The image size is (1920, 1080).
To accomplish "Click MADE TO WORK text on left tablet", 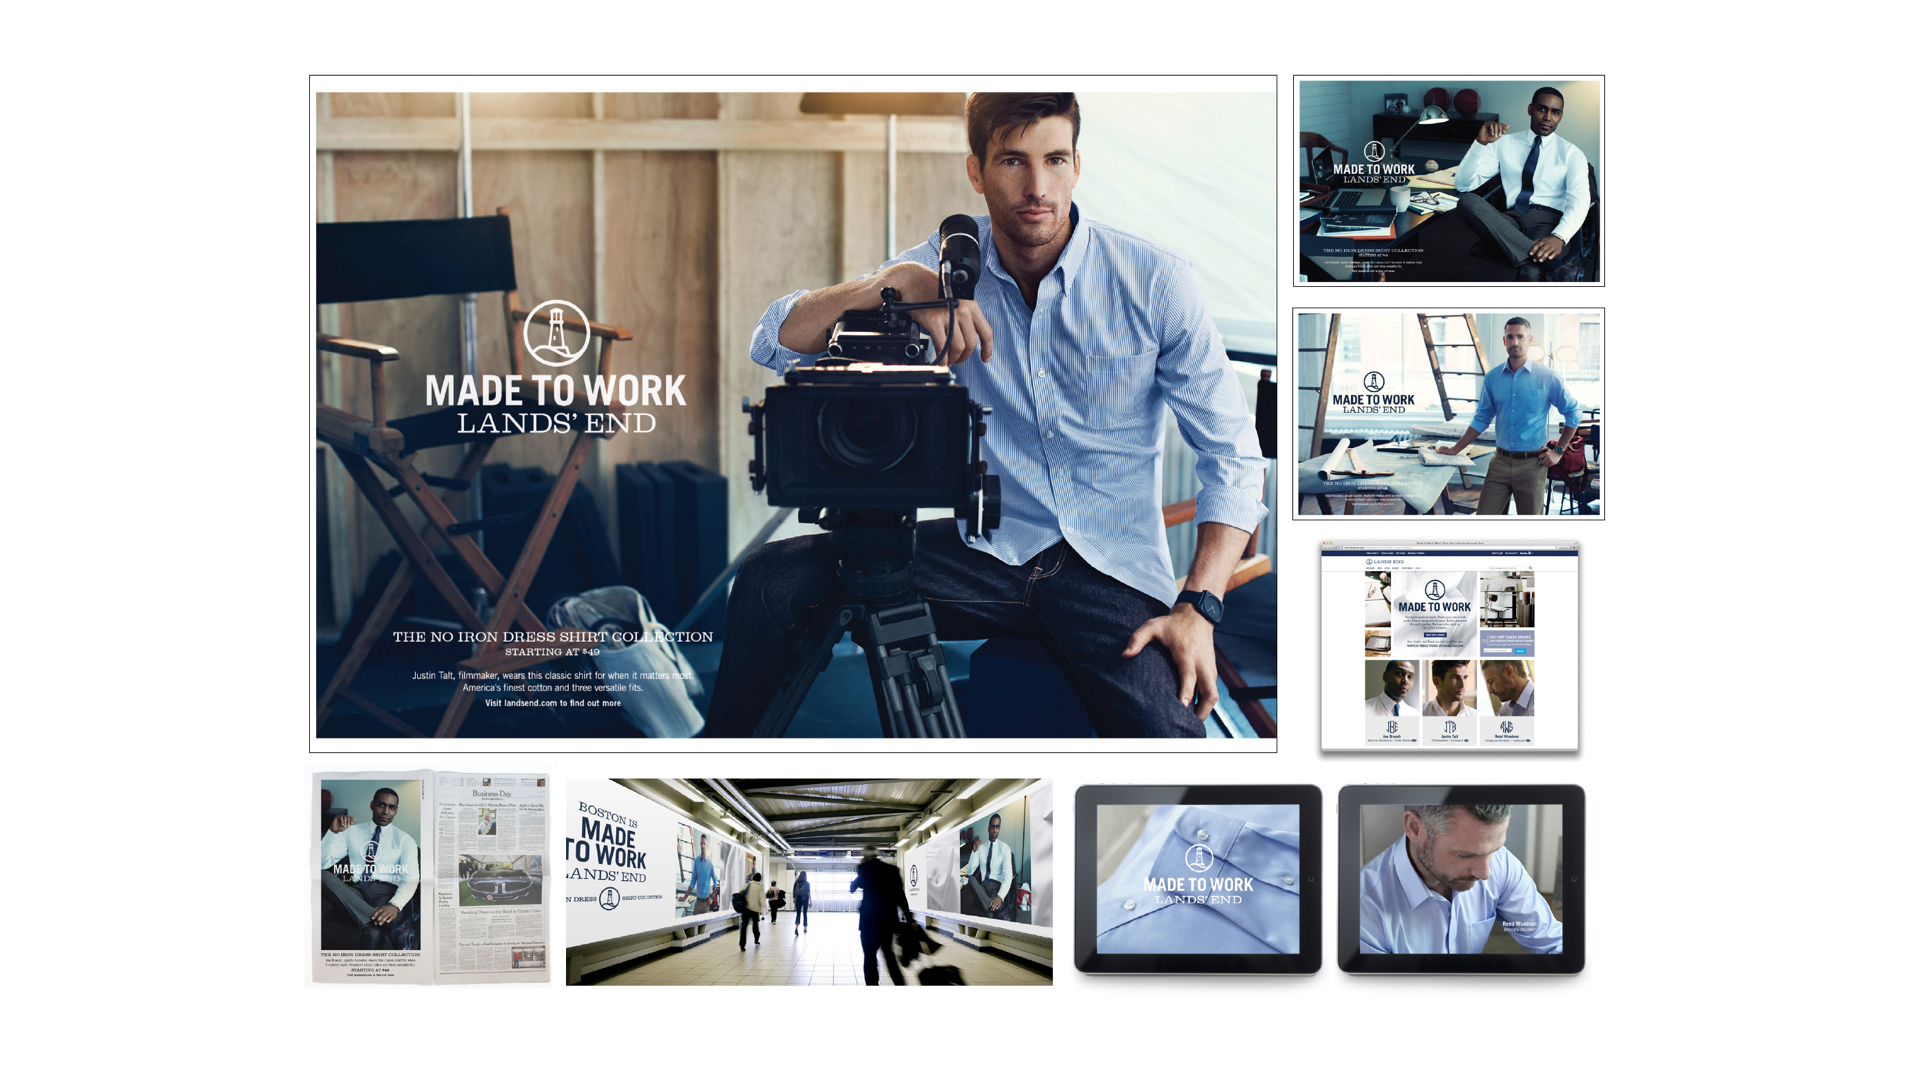I will click(1198, 885).
